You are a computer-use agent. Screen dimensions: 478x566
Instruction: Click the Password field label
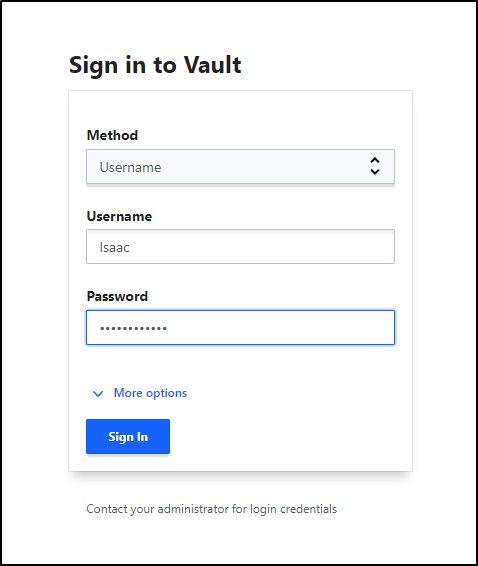tap(117, 296)
